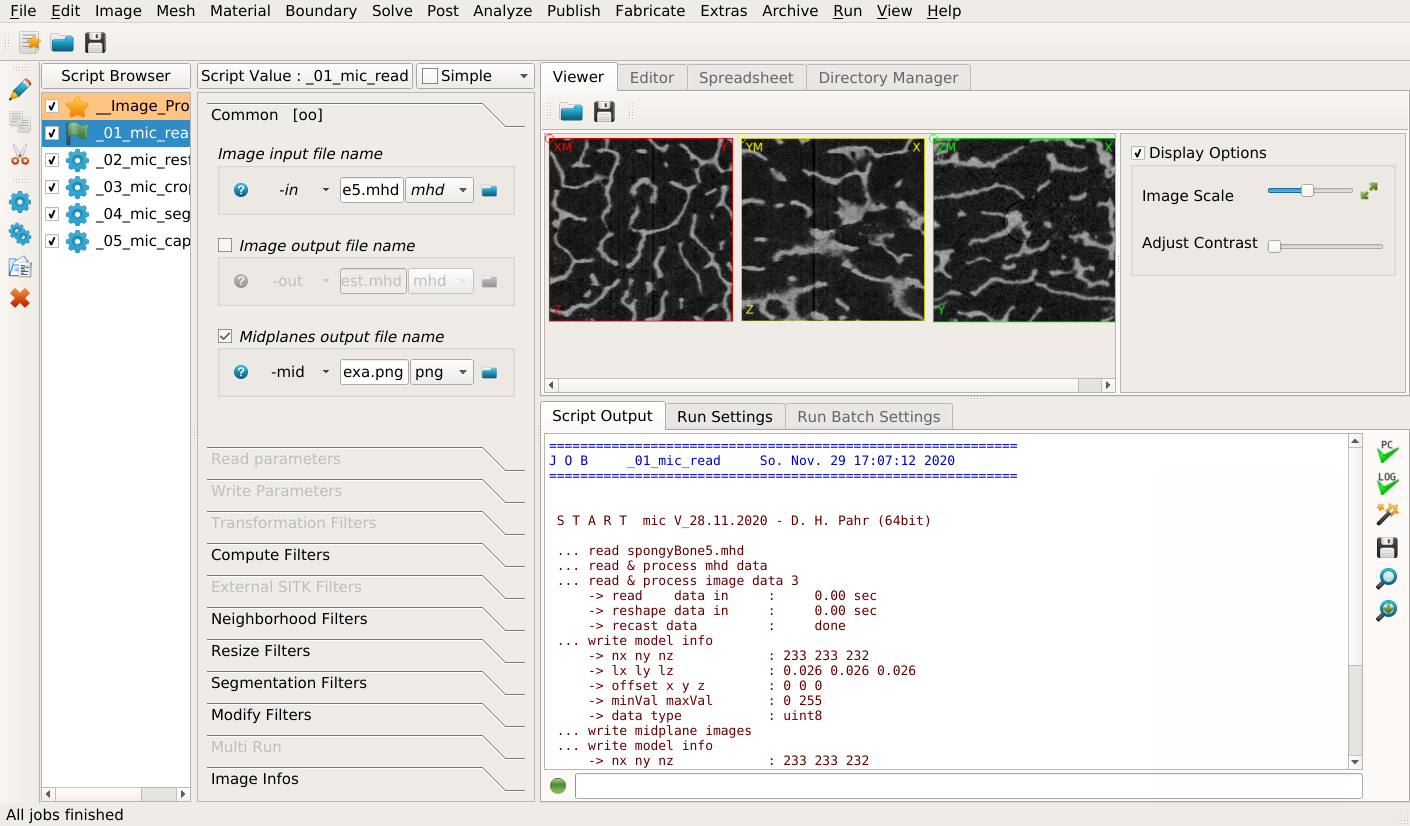
Task: Open image using Viewer folder icon
Action: (571, 111)
